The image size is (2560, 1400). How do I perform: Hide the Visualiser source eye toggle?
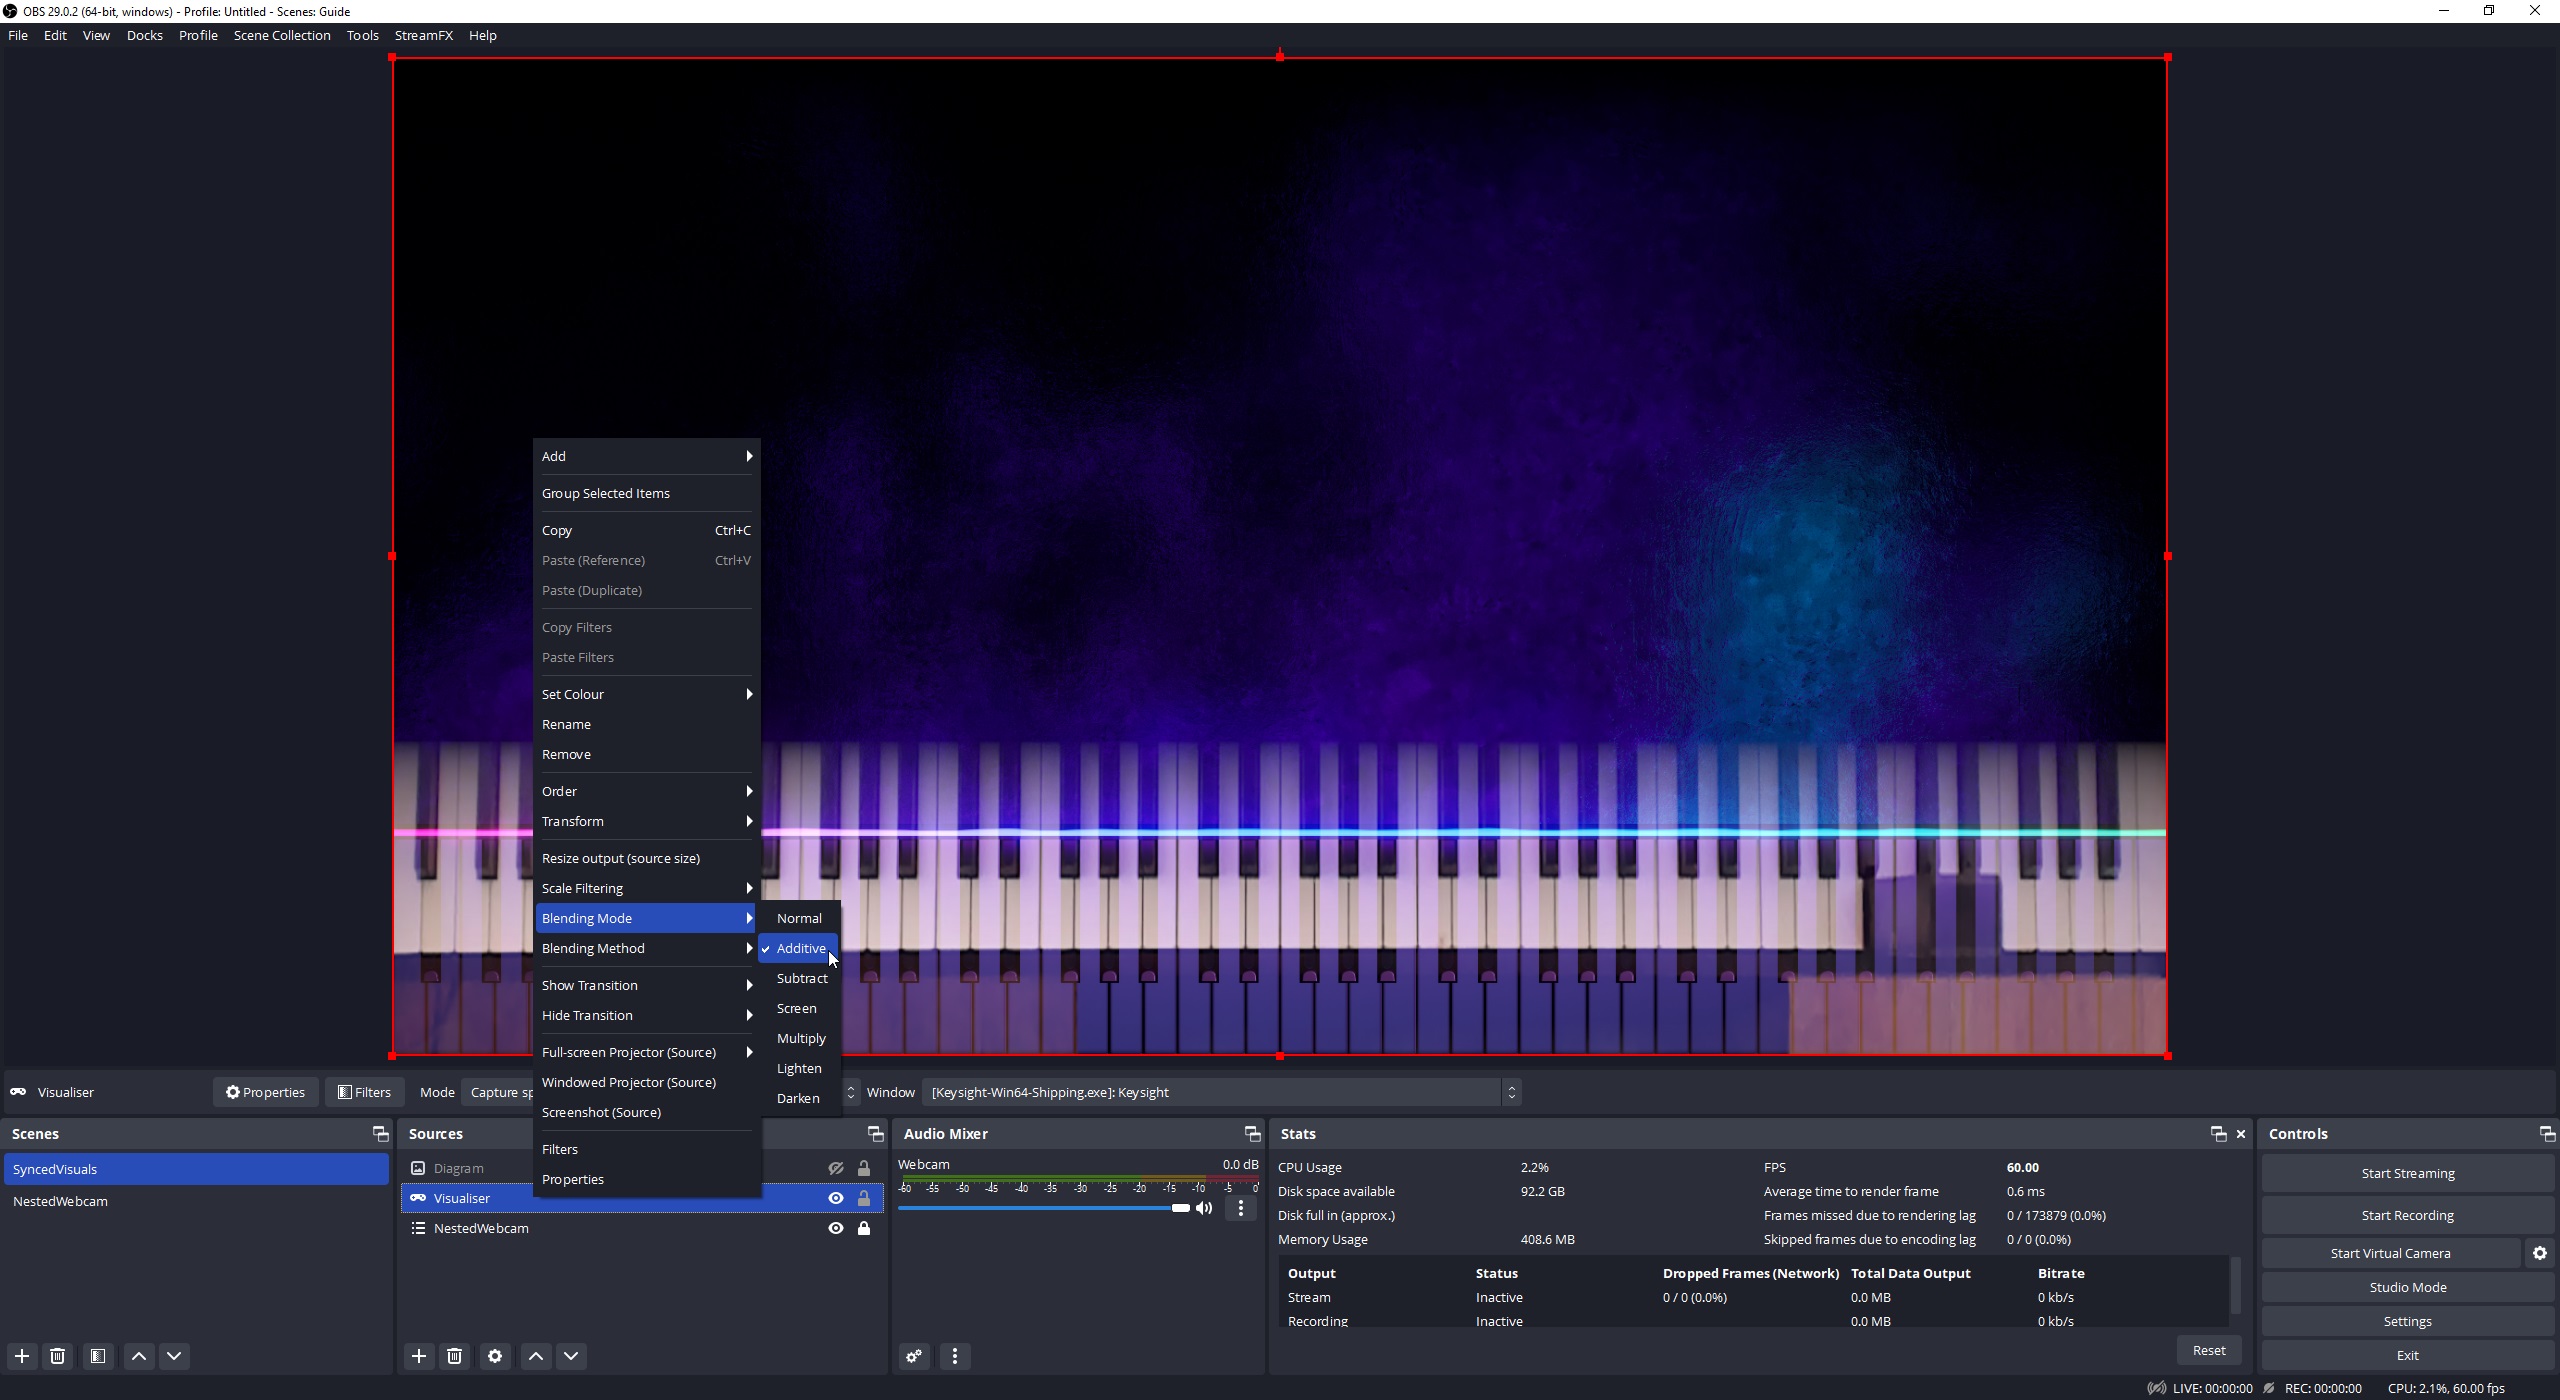pyautogui.click(x=836, y=1198)
